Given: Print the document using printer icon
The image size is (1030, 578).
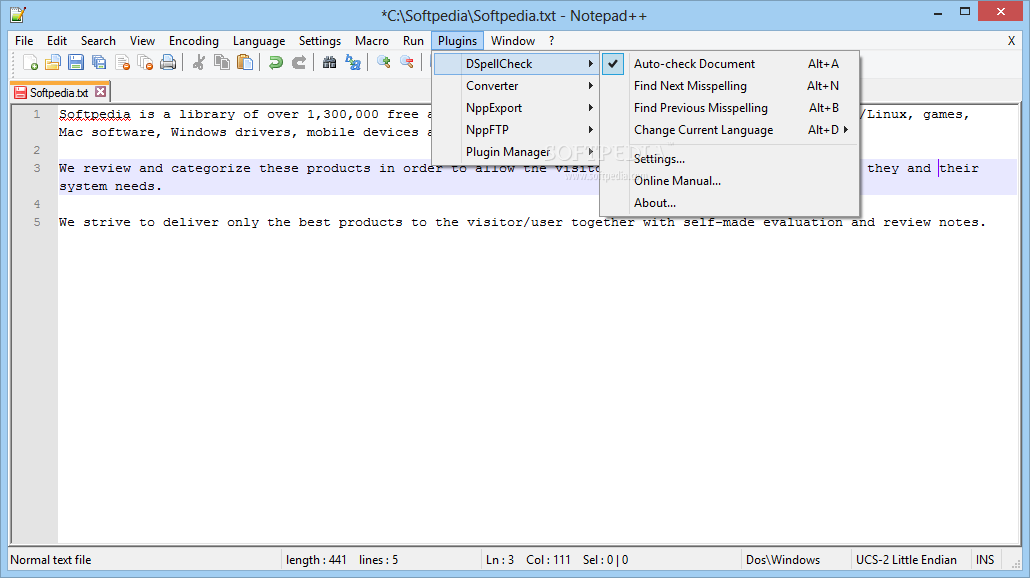Looking at the screenshot, I should tap(168, 62).
